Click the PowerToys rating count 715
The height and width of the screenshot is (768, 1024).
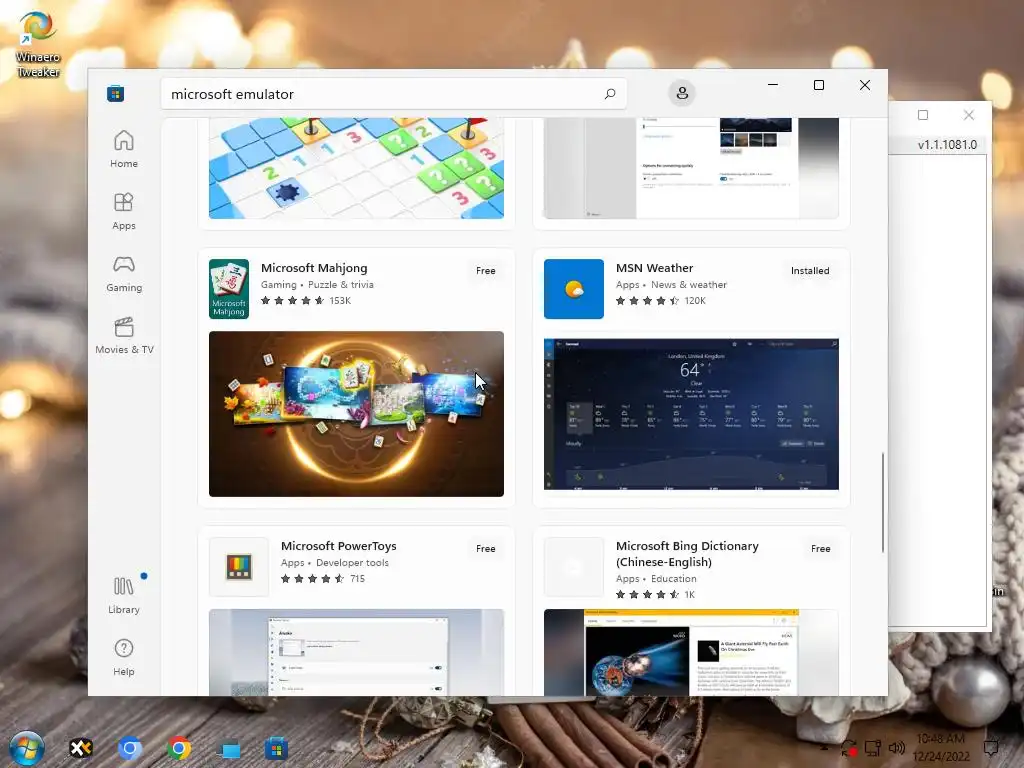point(357,579)
